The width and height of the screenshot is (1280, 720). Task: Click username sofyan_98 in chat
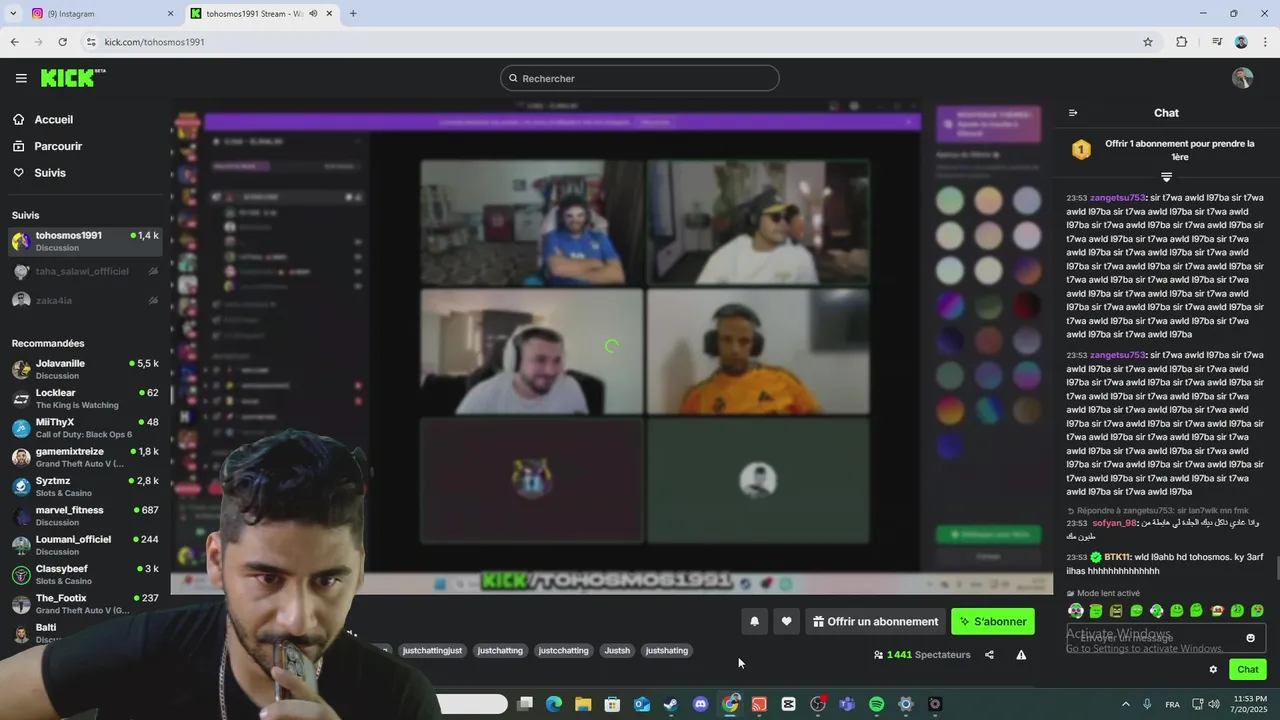1114,523
